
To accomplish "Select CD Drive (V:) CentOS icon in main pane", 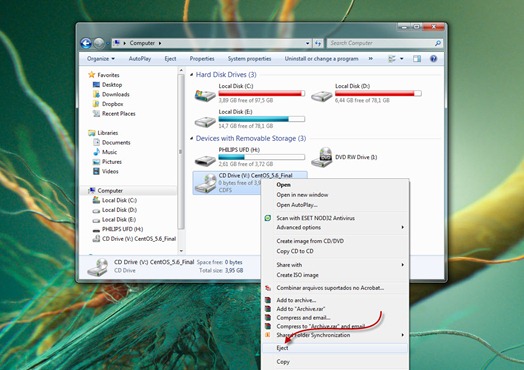I will 206,183.
